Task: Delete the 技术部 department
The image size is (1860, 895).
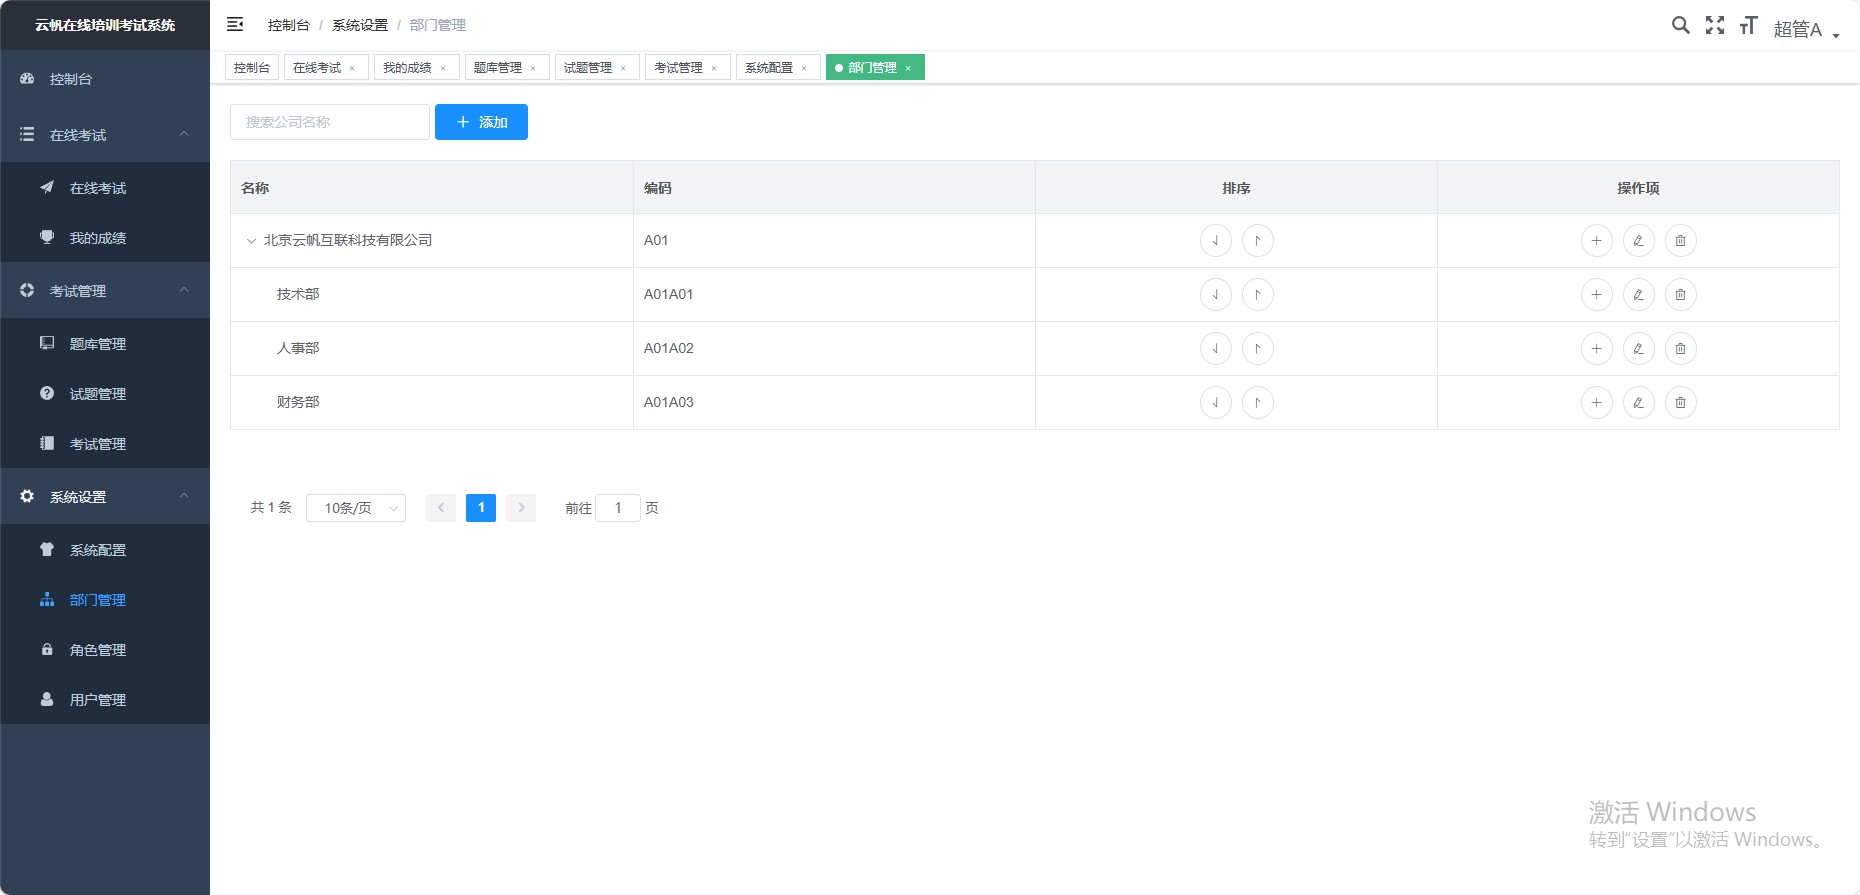Action: point(1680,294)
